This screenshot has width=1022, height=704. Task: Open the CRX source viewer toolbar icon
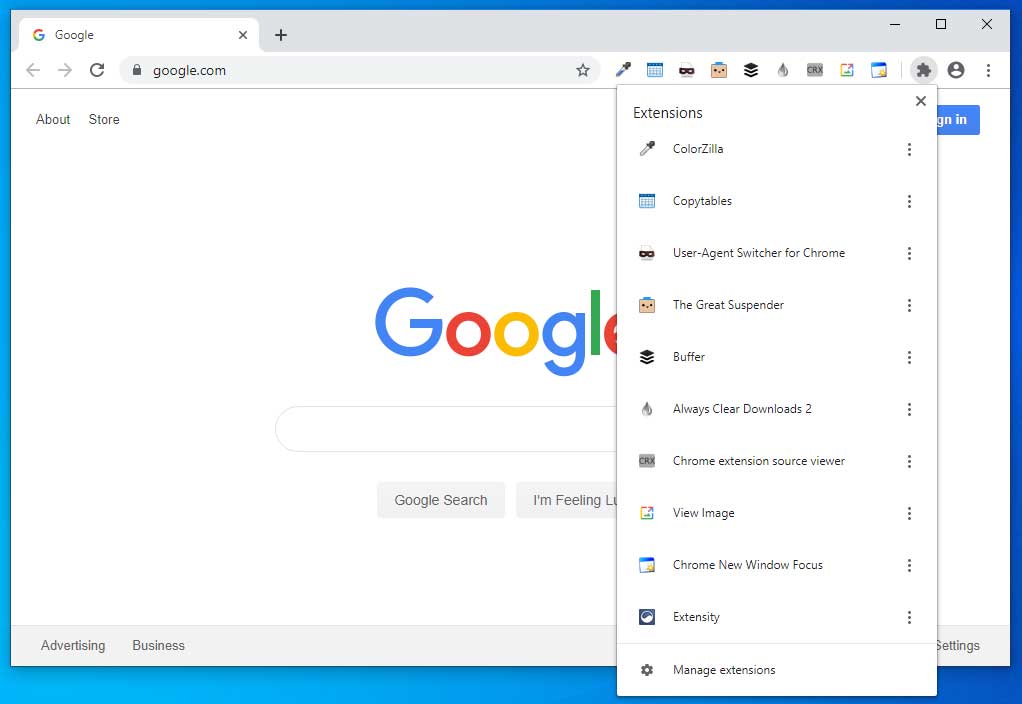[815, 70]
